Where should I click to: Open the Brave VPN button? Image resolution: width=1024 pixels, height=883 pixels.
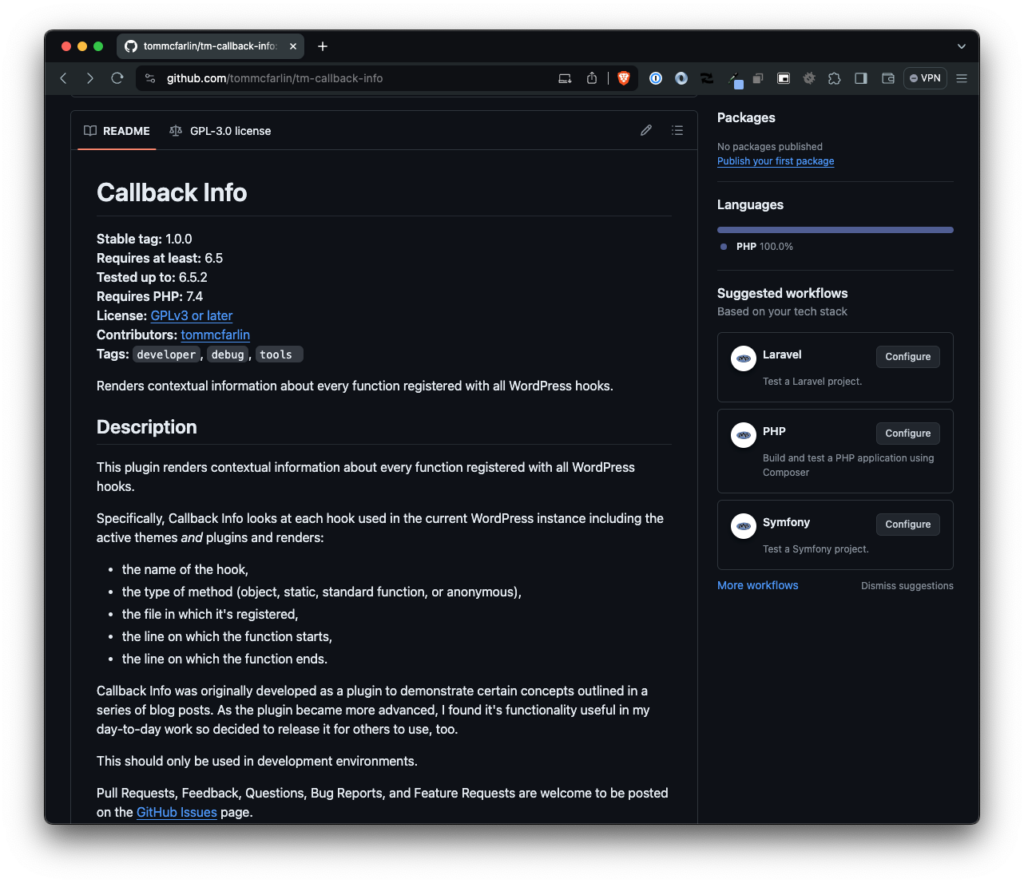pos(925,78)
